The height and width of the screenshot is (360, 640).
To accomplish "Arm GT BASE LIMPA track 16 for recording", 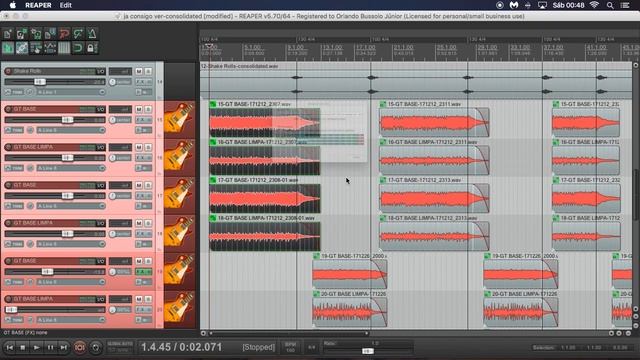I will (x=8, y=147).
